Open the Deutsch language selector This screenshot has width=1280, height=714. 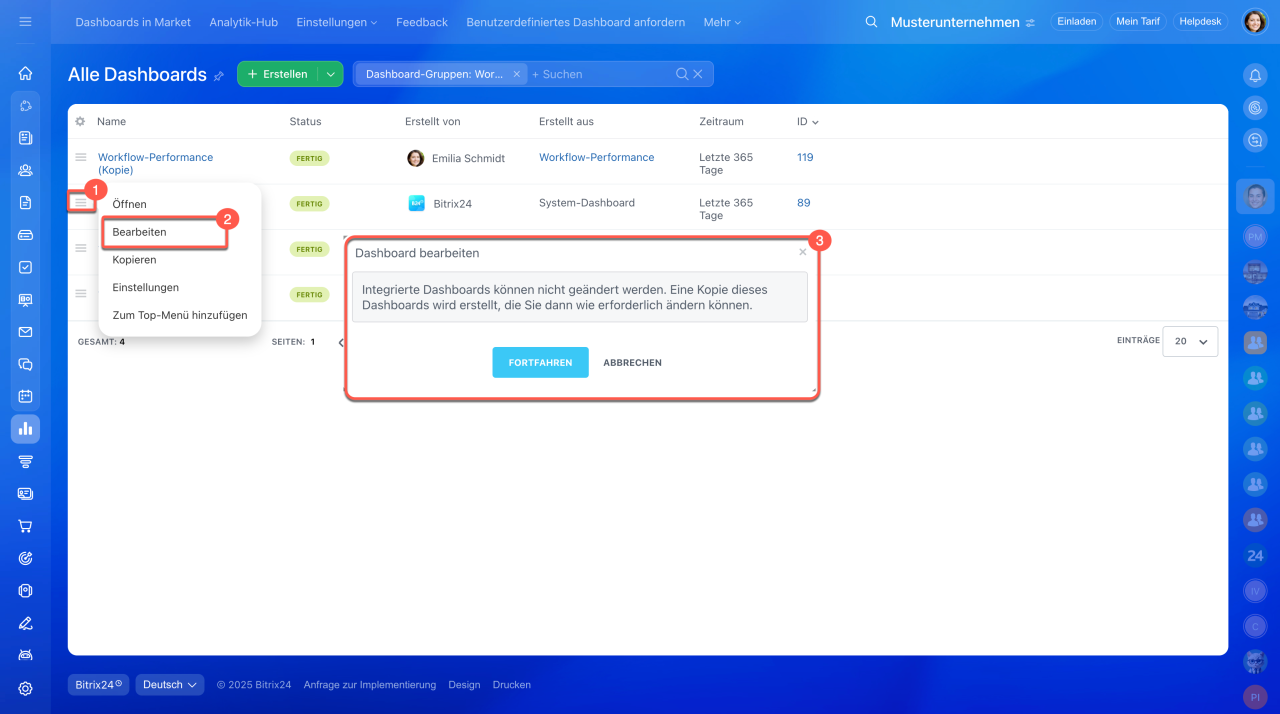(170, 685)
